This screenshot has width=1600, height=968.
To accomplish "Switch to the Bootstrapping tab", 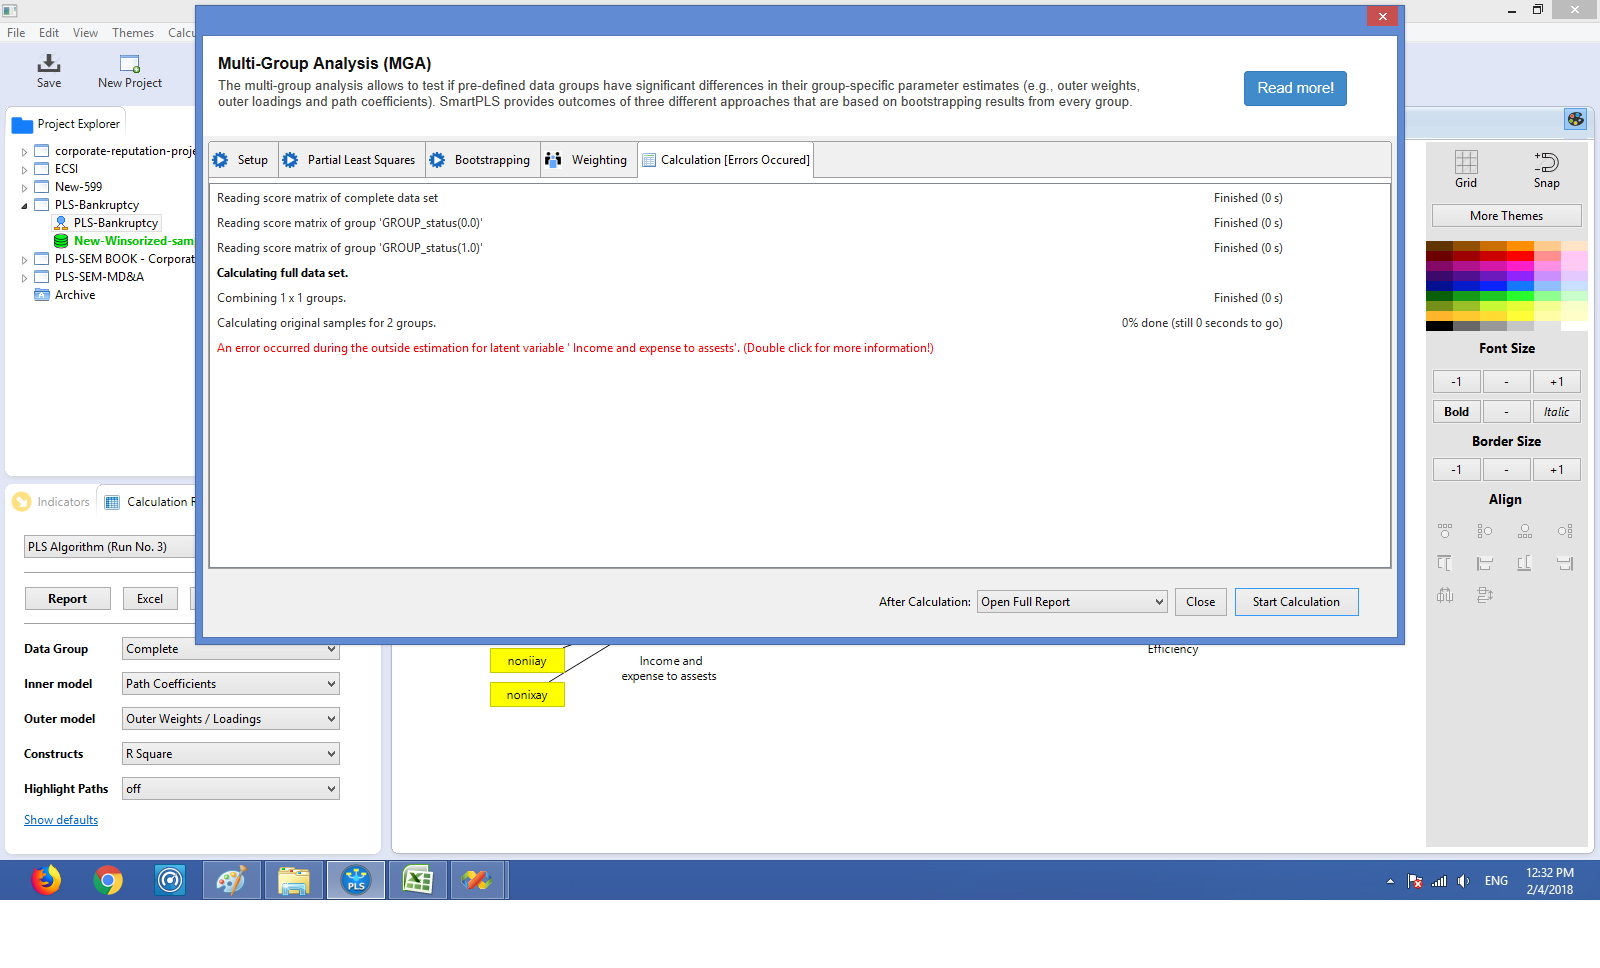I will [482, 160].
